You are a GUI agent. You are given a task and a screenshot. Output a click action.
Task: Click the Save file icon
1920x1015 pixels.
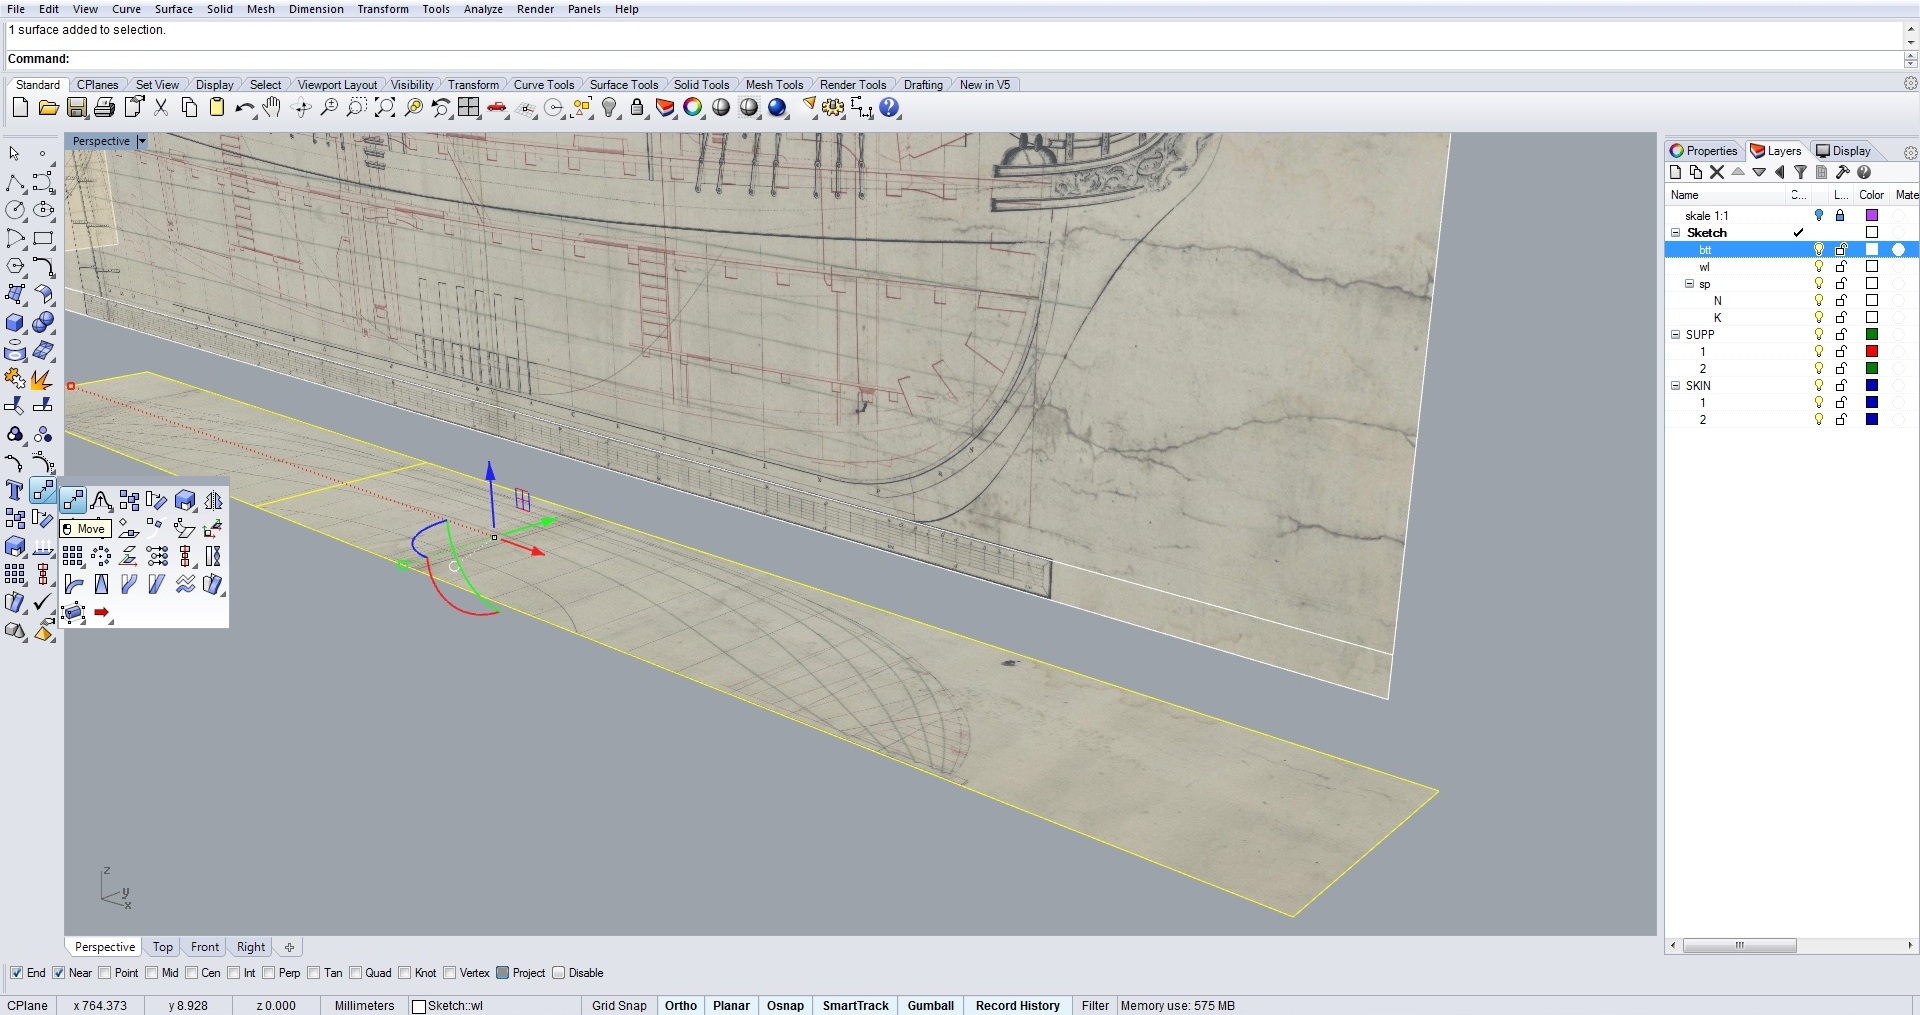pyautogui.click(x=77, y=108)
